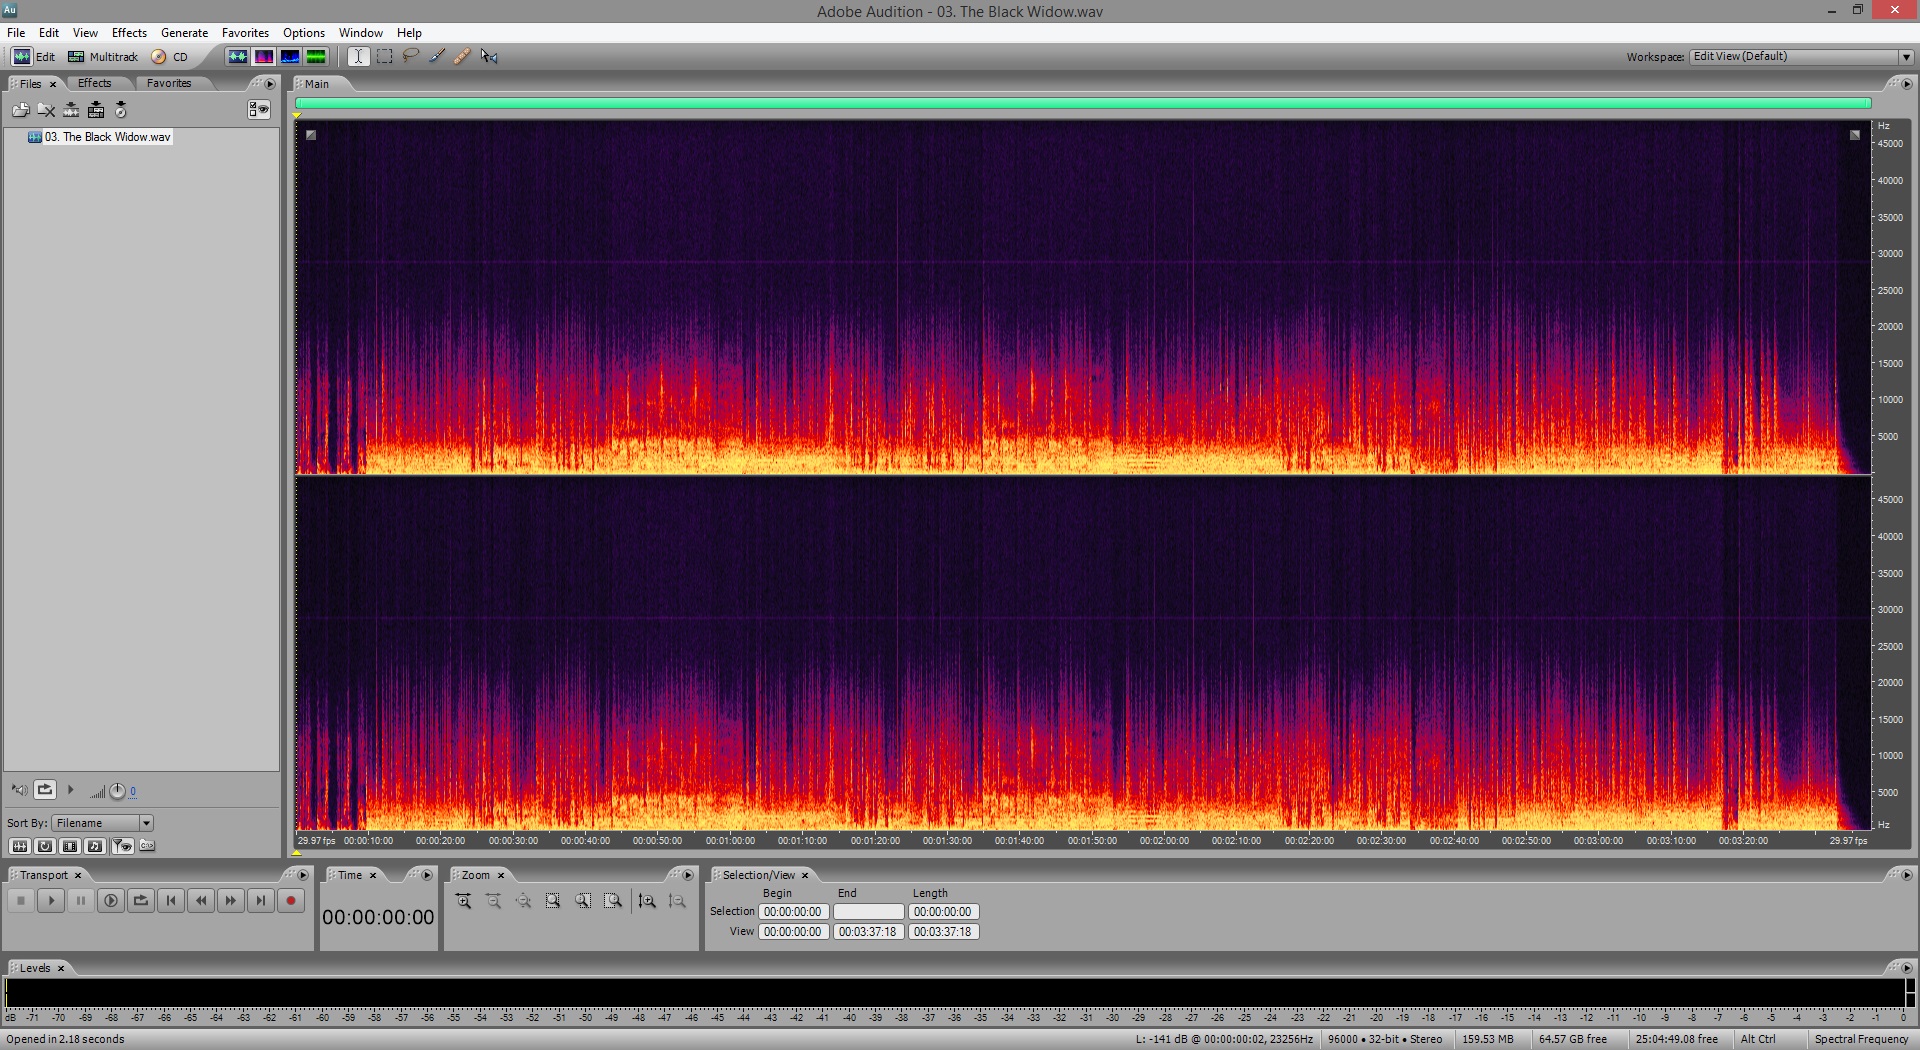
Task: Choose the Lasso Selection tool
Action: (411, 57)
